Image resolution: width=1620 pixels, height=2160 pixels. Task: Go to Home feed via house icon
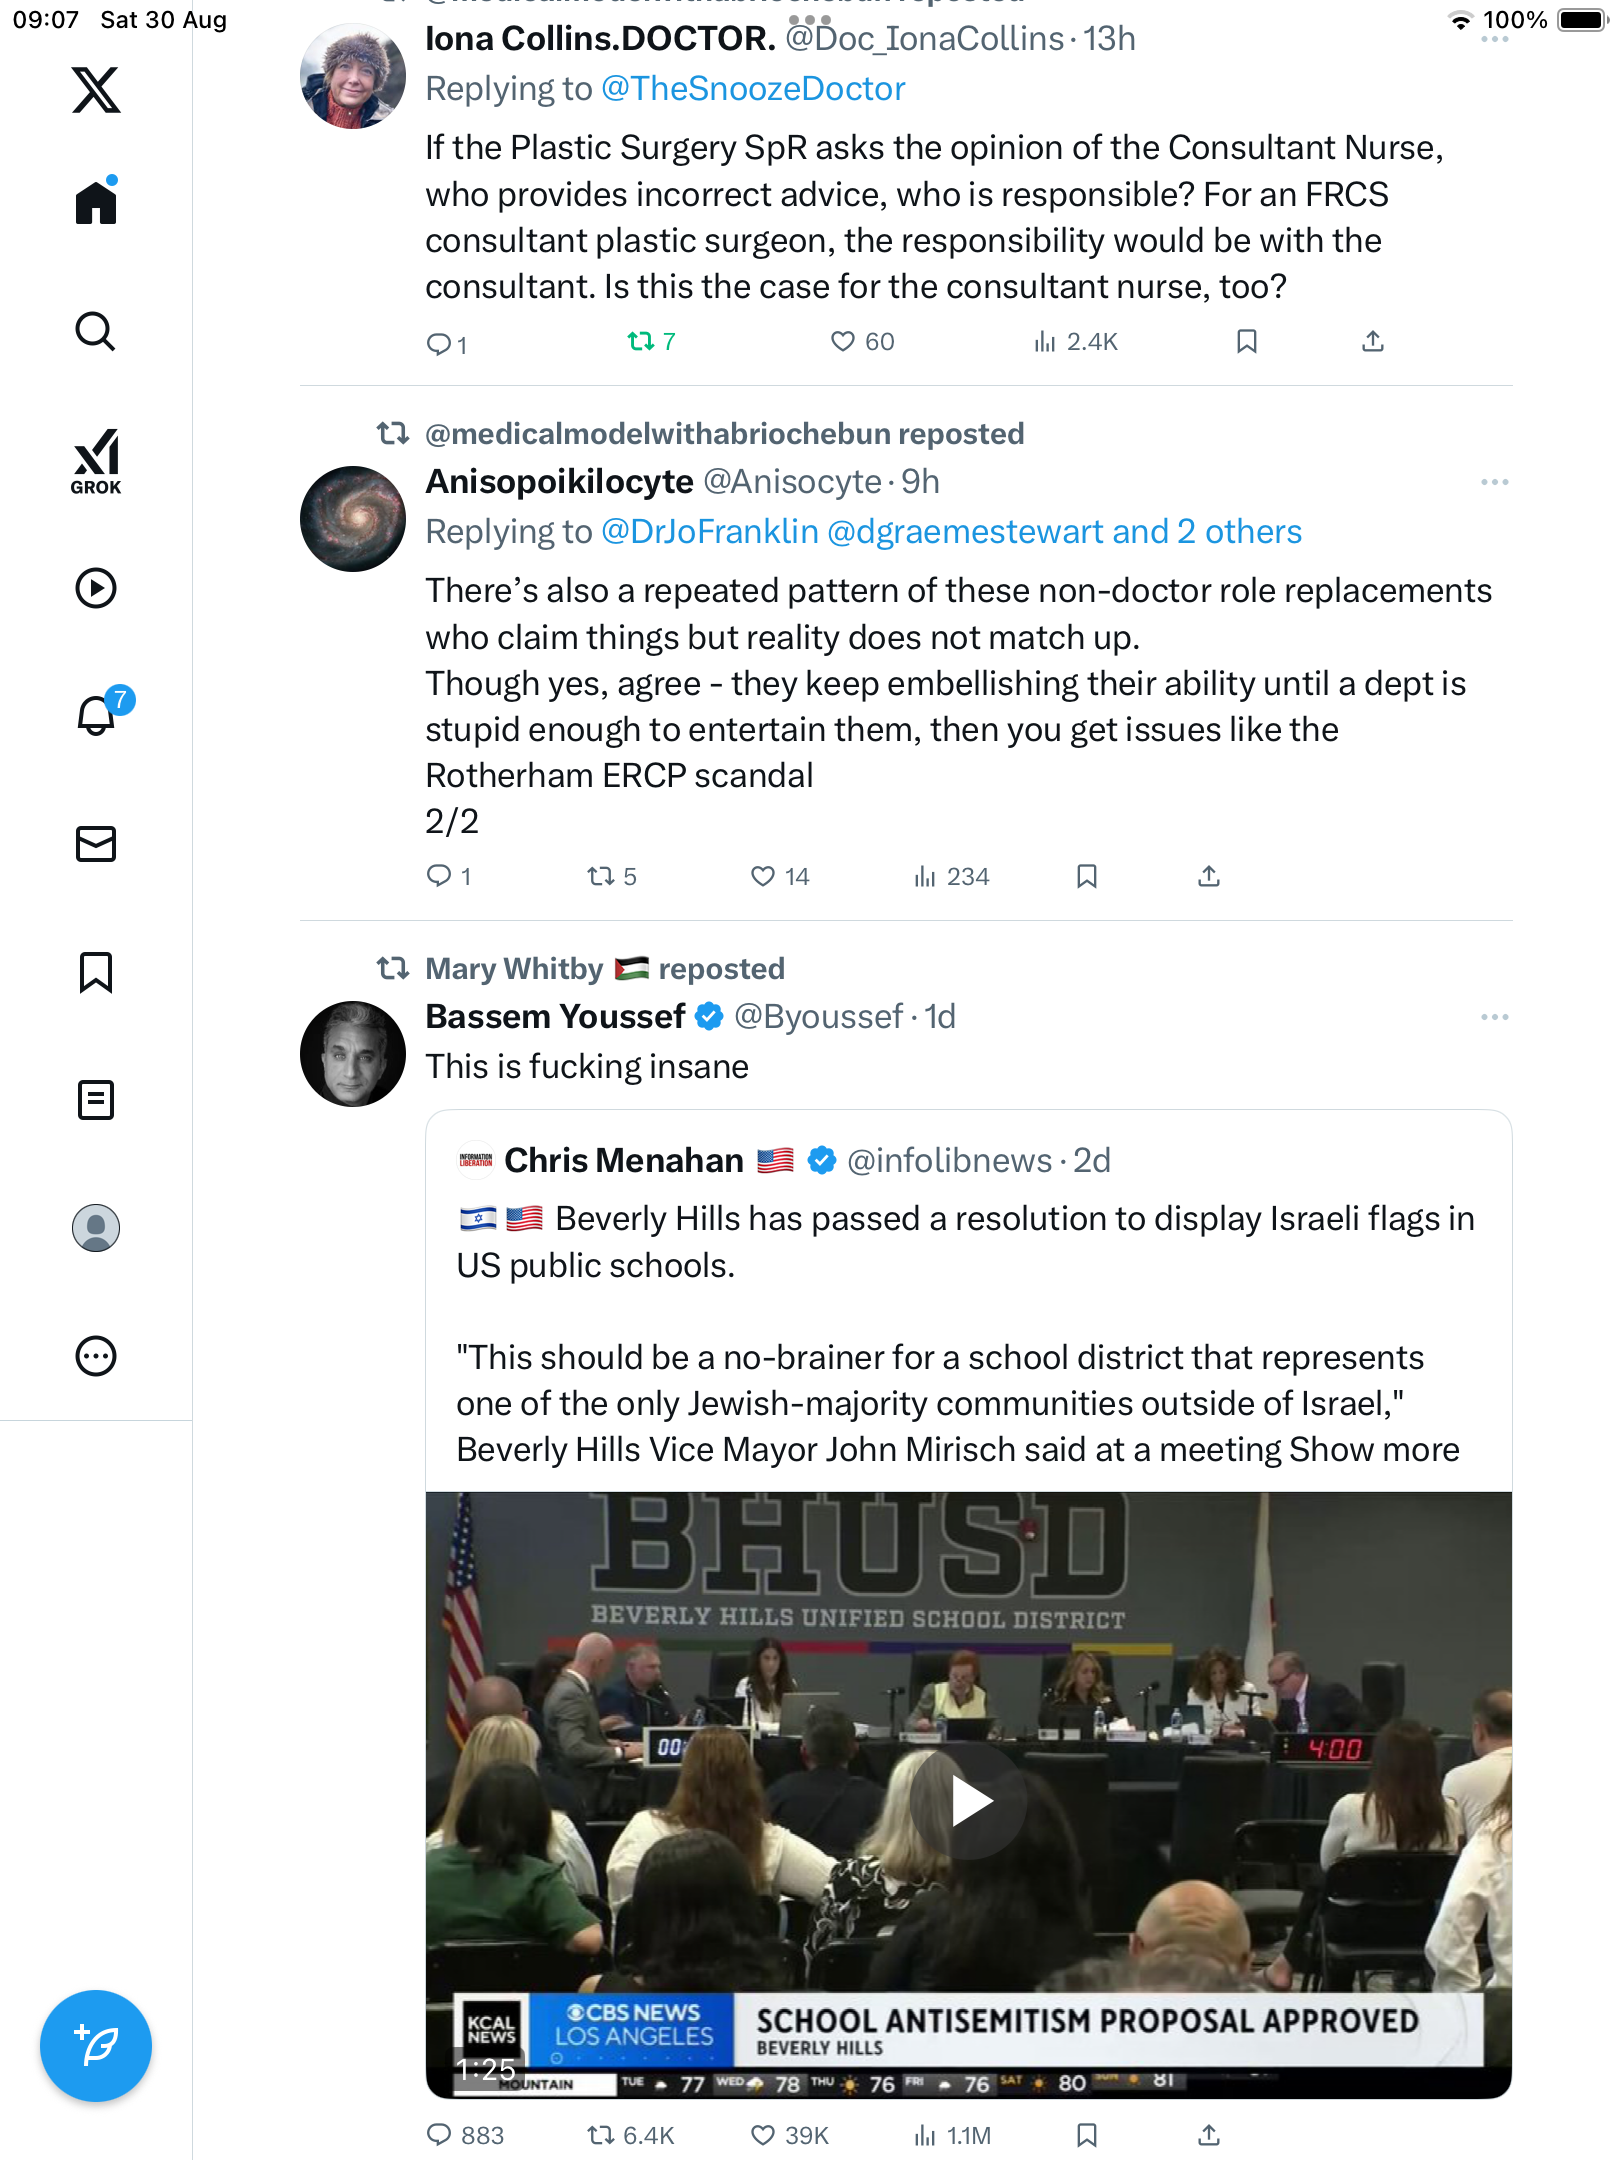(96, 203)
